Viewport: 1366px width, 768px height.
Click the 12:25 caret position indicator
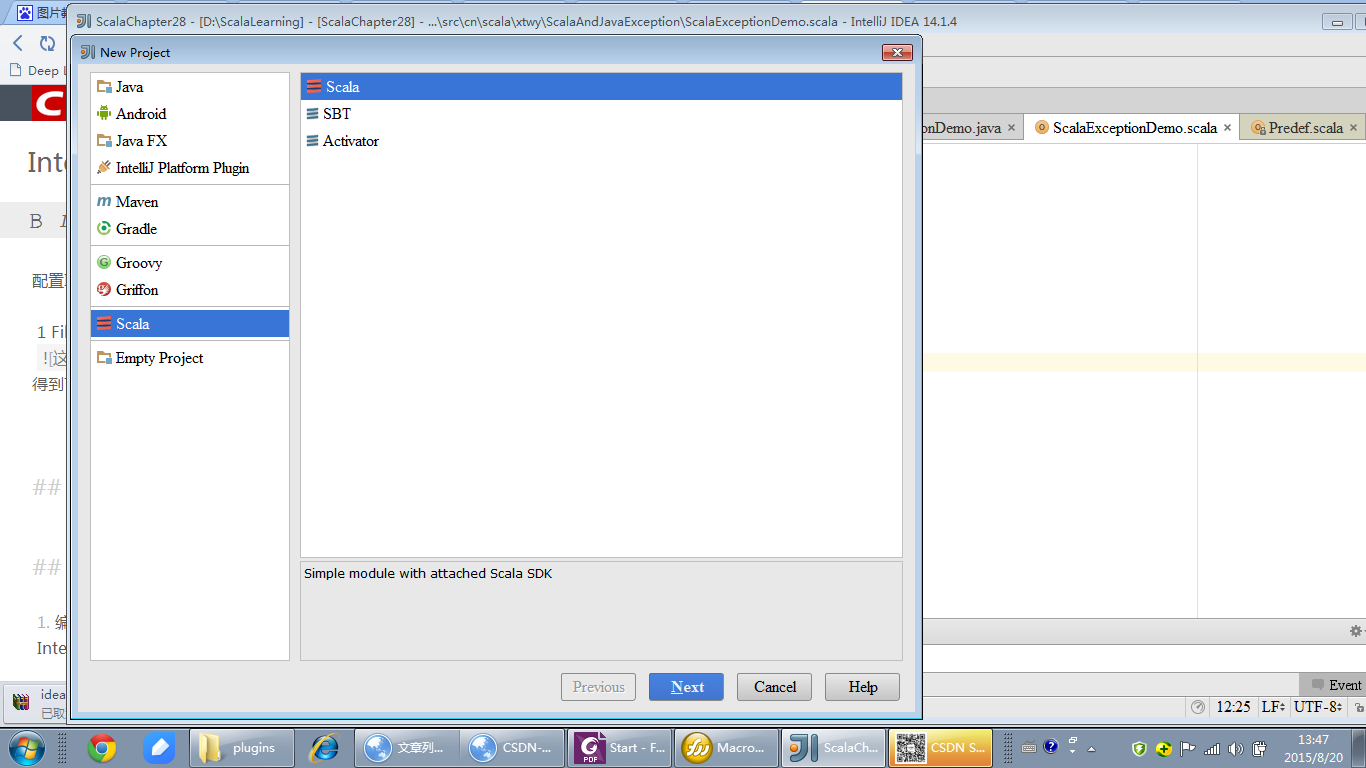(1233, 707)
